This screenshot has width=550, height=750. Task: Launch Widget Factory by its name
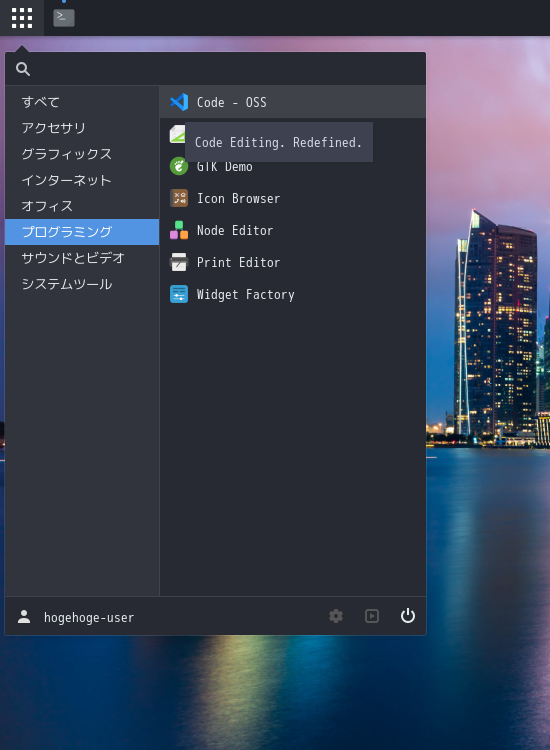click(245, 295)
